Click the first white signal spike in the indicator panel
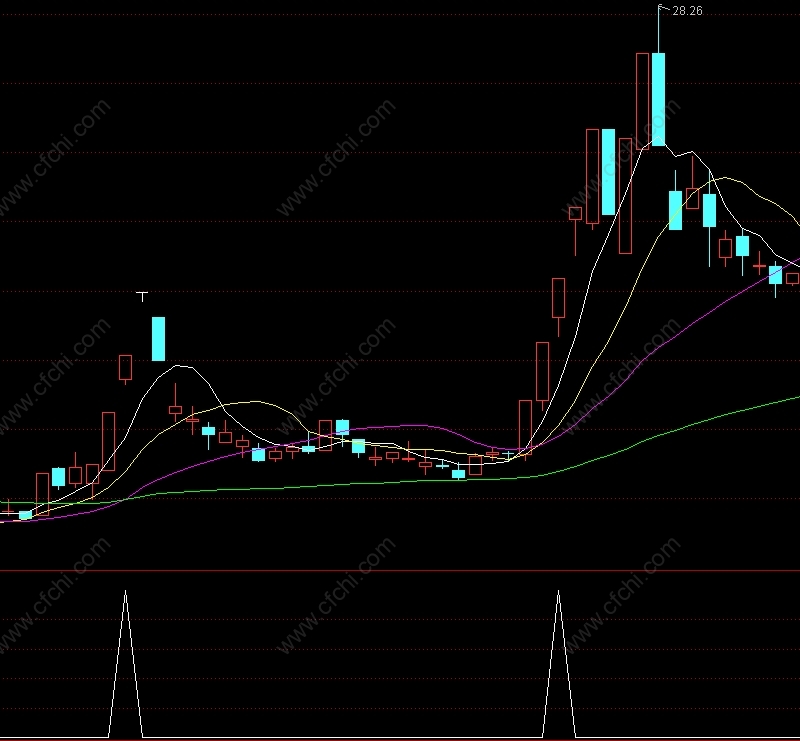 tap(126, 663)
